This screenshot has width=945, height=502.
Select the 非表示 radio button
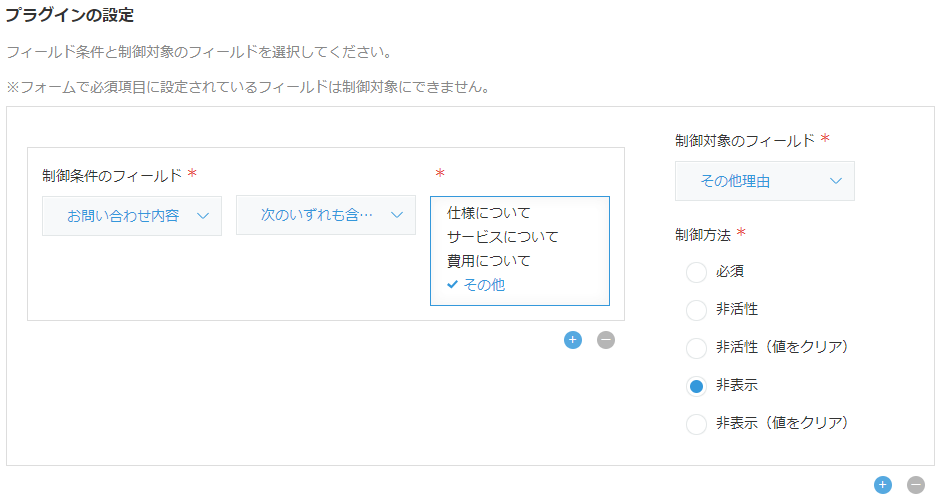(x=697, y=386)
